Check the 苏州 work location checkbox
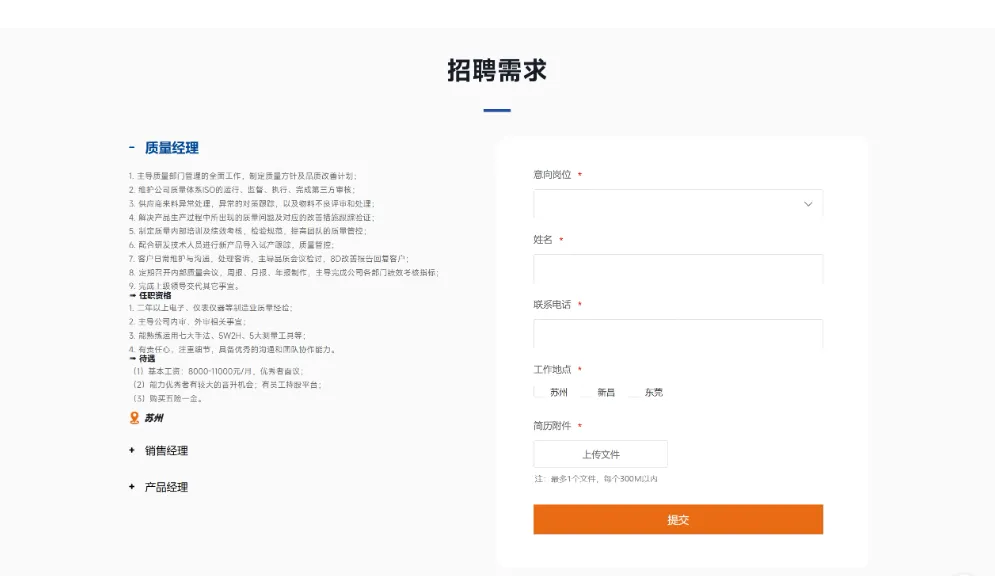Screen dimensions: 995x576 click(x=537, y=392)
